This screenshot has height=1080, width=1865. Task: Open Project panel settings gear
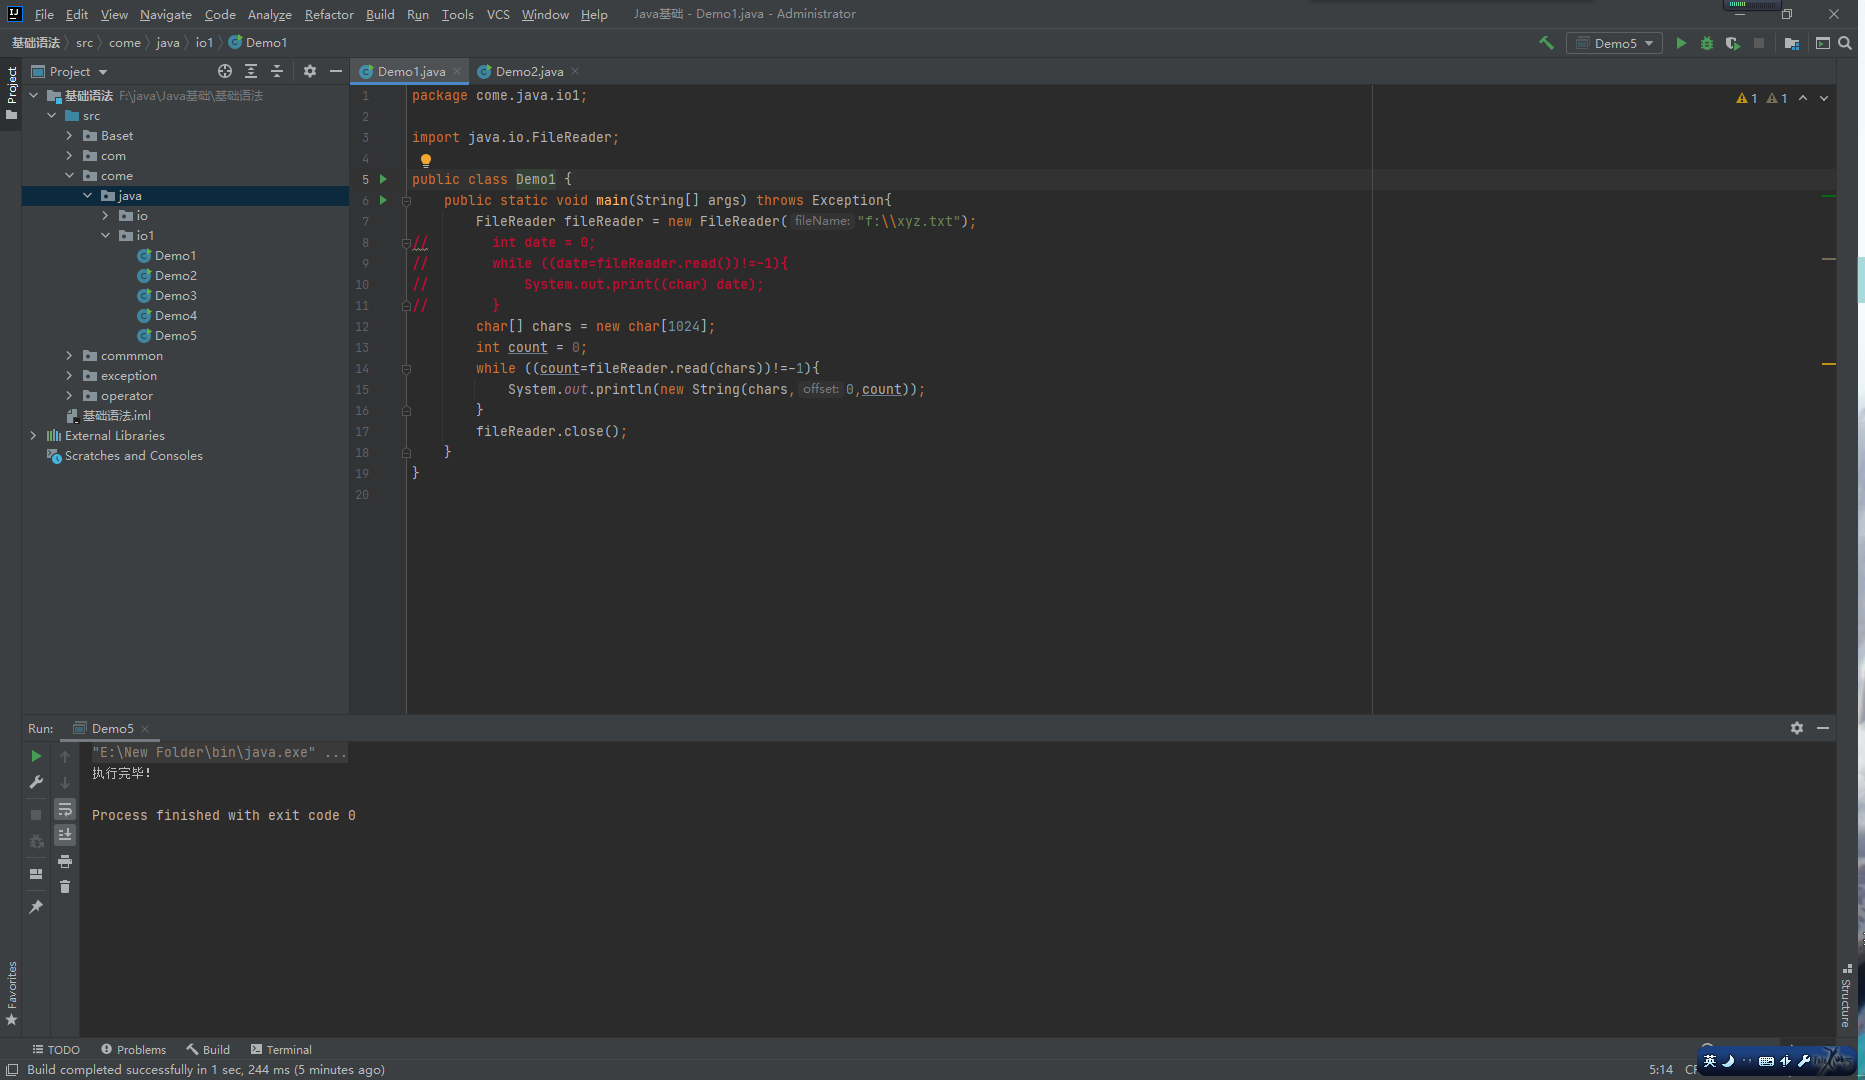pos(310,71)
